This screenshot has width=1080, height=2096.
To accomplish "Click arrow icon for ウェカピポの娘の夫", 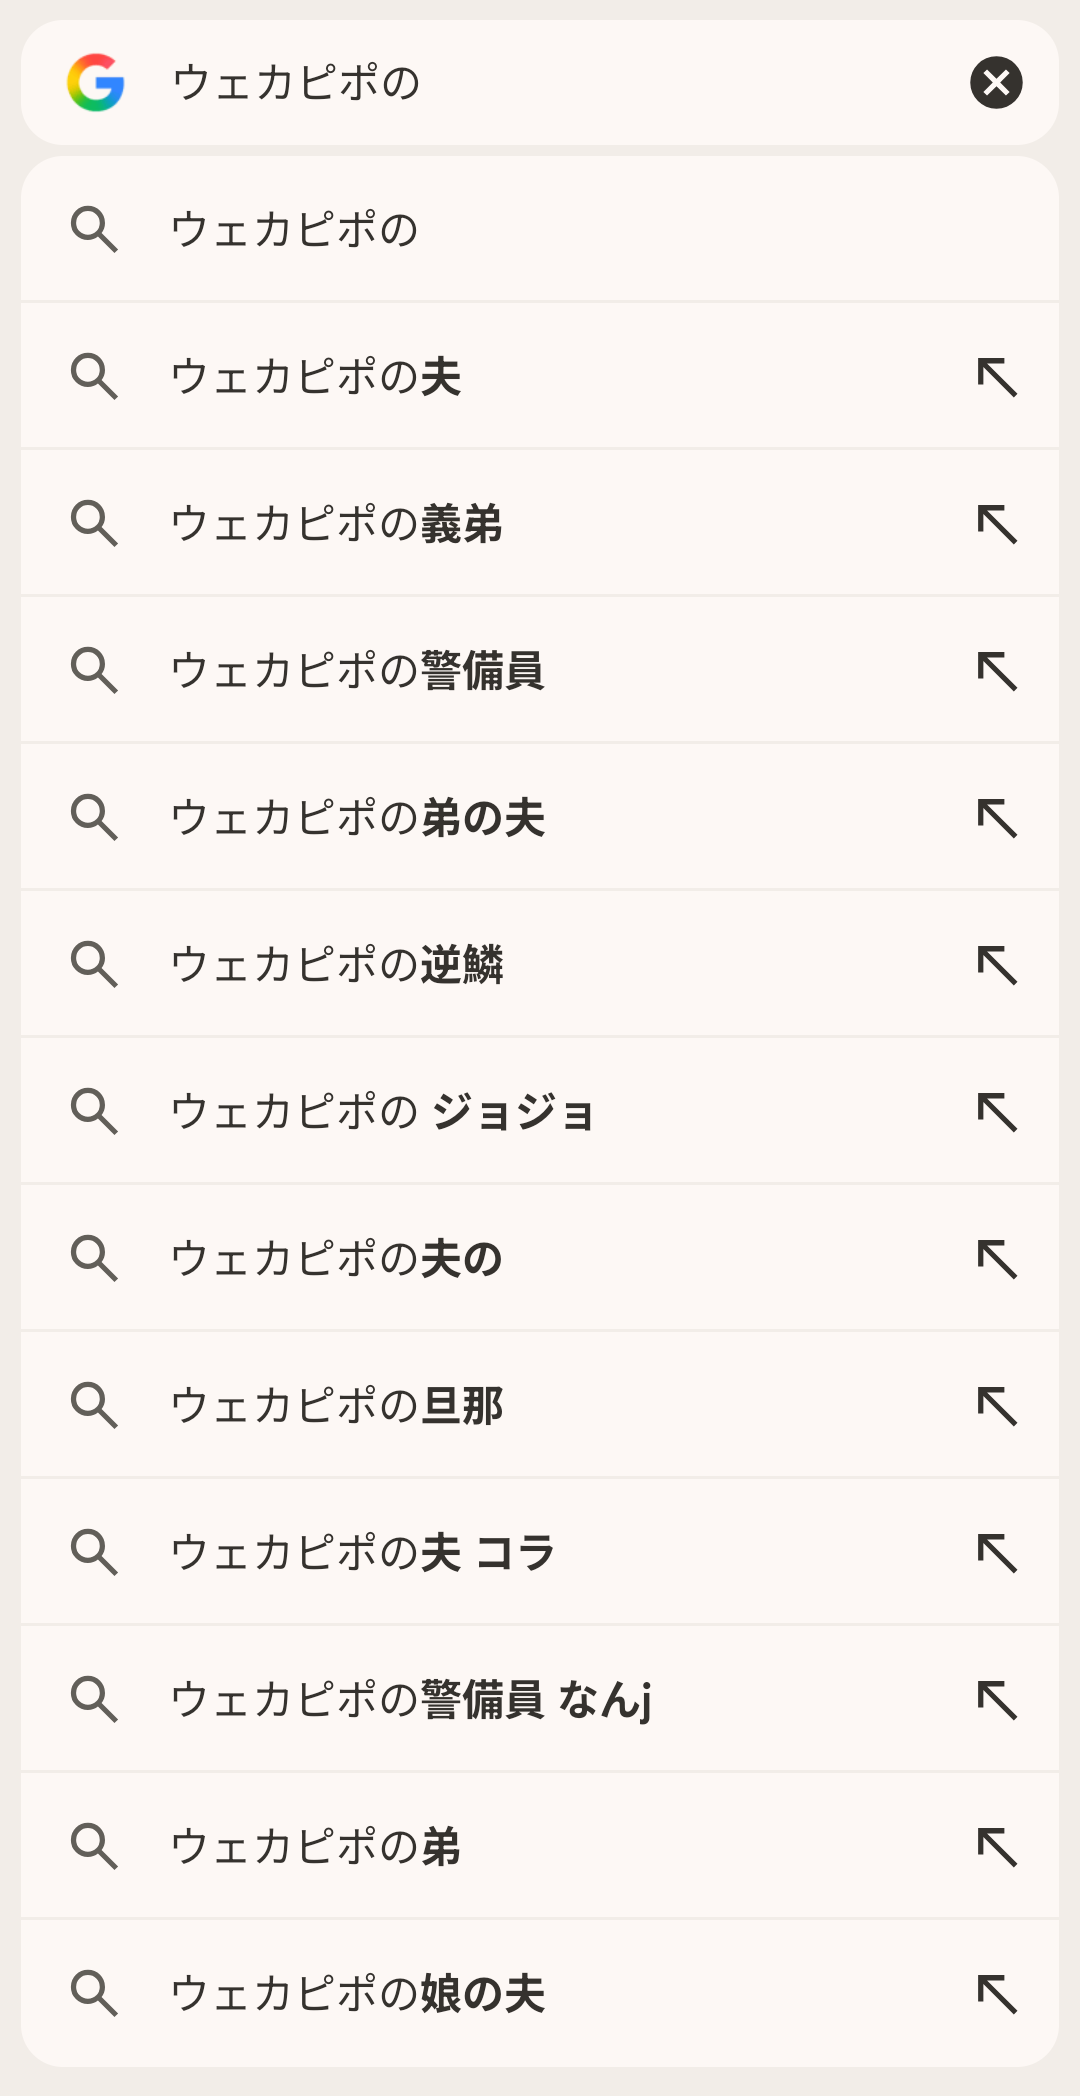I will [x=997, y=1993].
